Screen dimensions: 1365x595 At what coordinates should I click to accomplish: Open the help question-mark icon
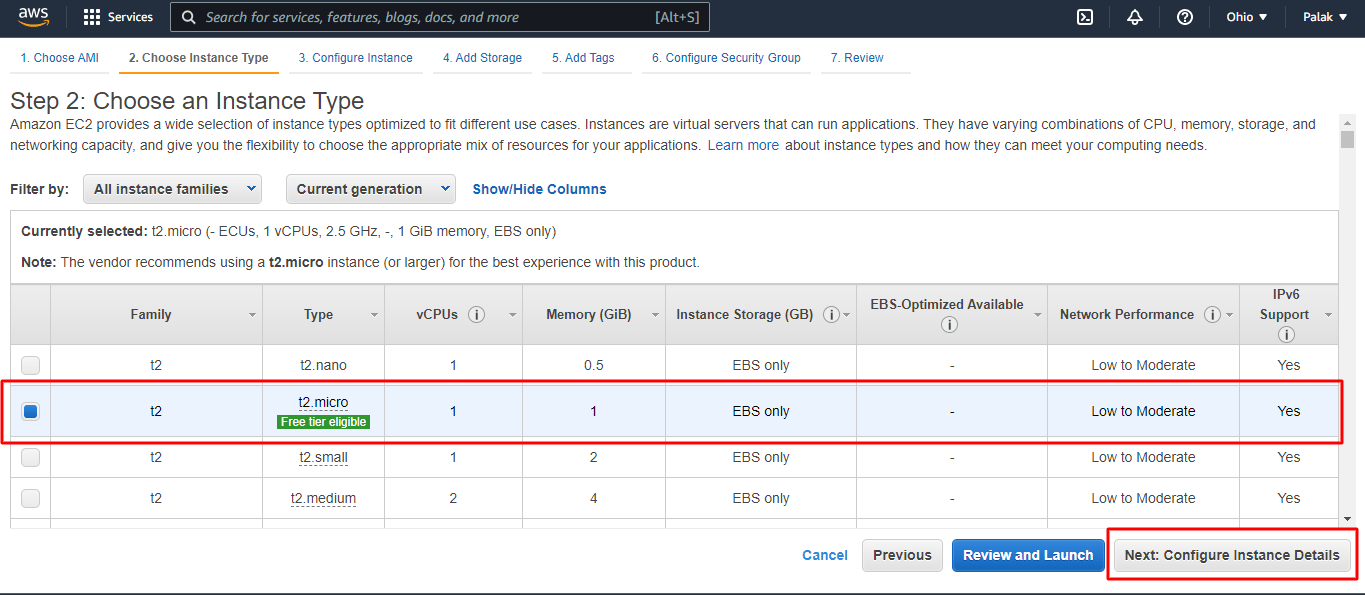click(1185, 17)
